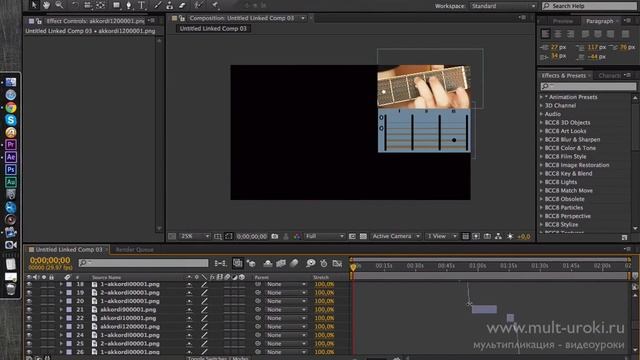This screenshot has height=360, width=640.
Task: Click the timeline layer search field
Action: point(143,263)
